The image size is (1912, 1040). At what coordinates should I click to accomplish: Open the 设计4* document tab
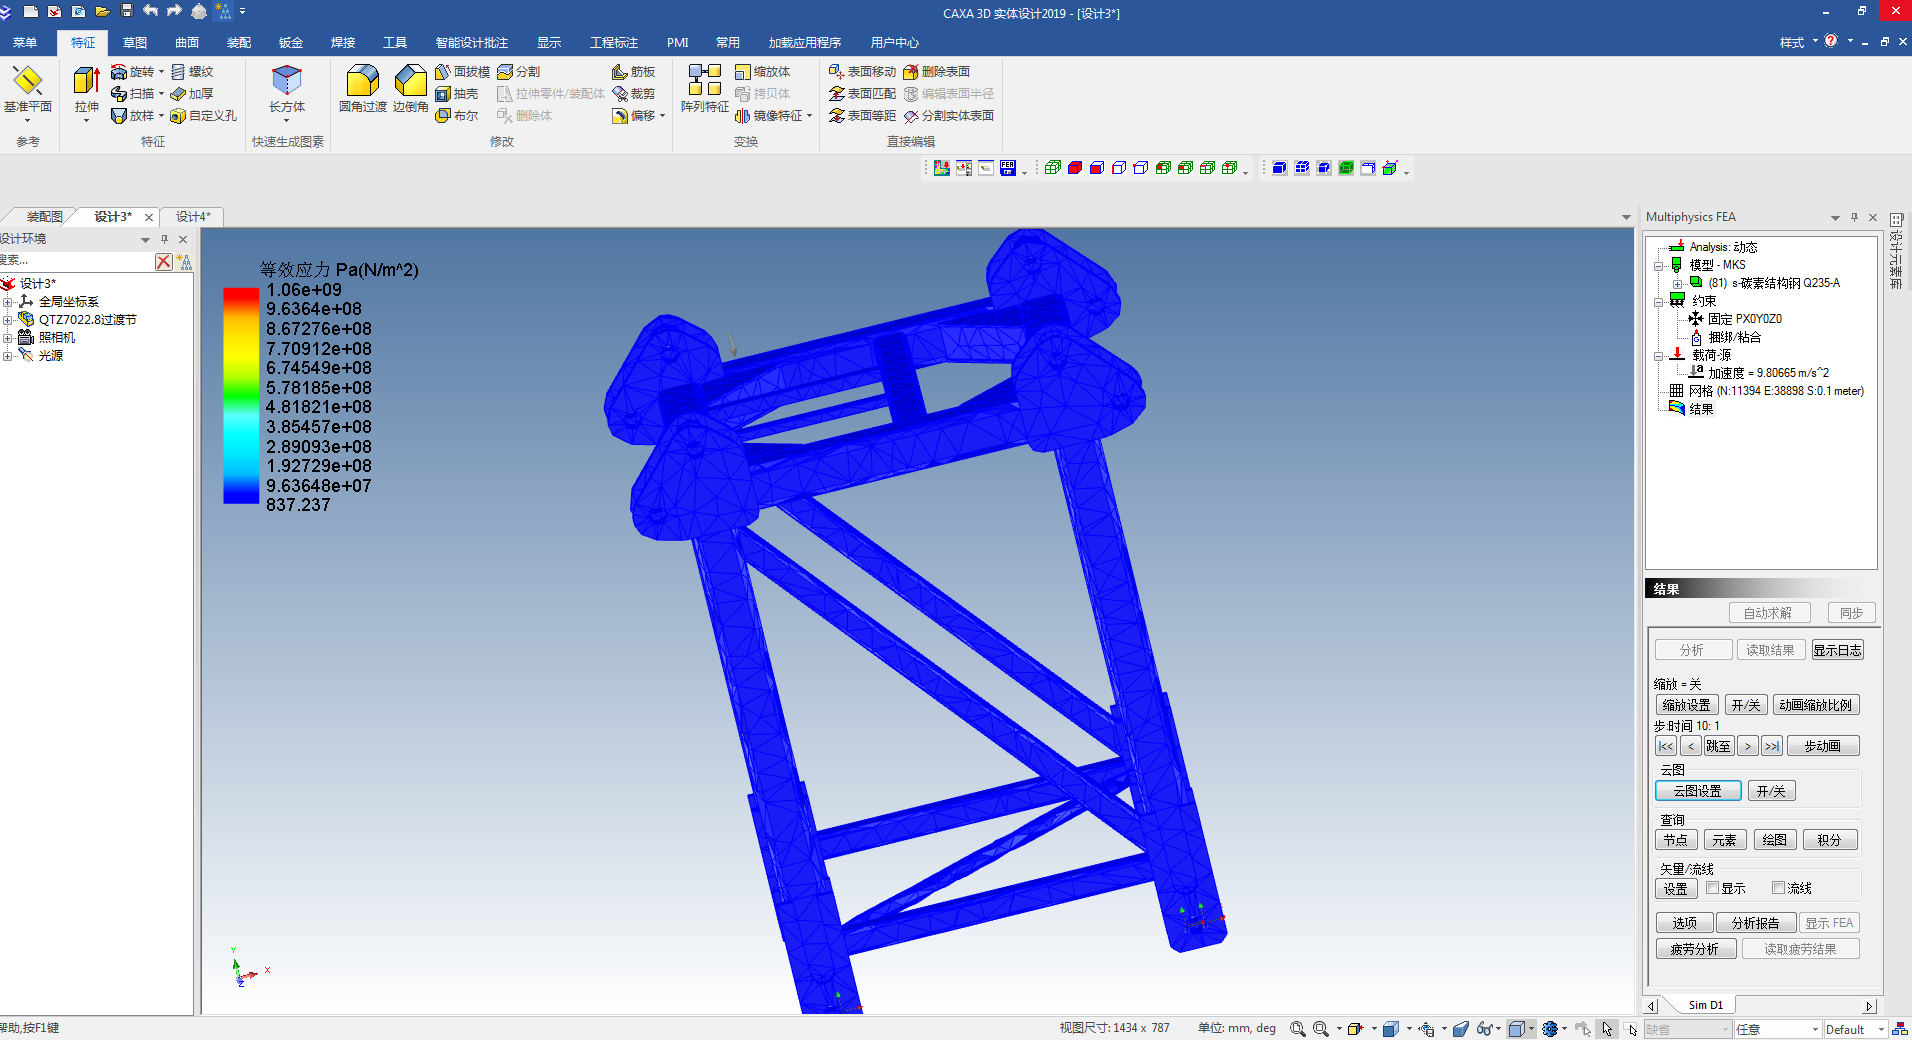[193, 217]
